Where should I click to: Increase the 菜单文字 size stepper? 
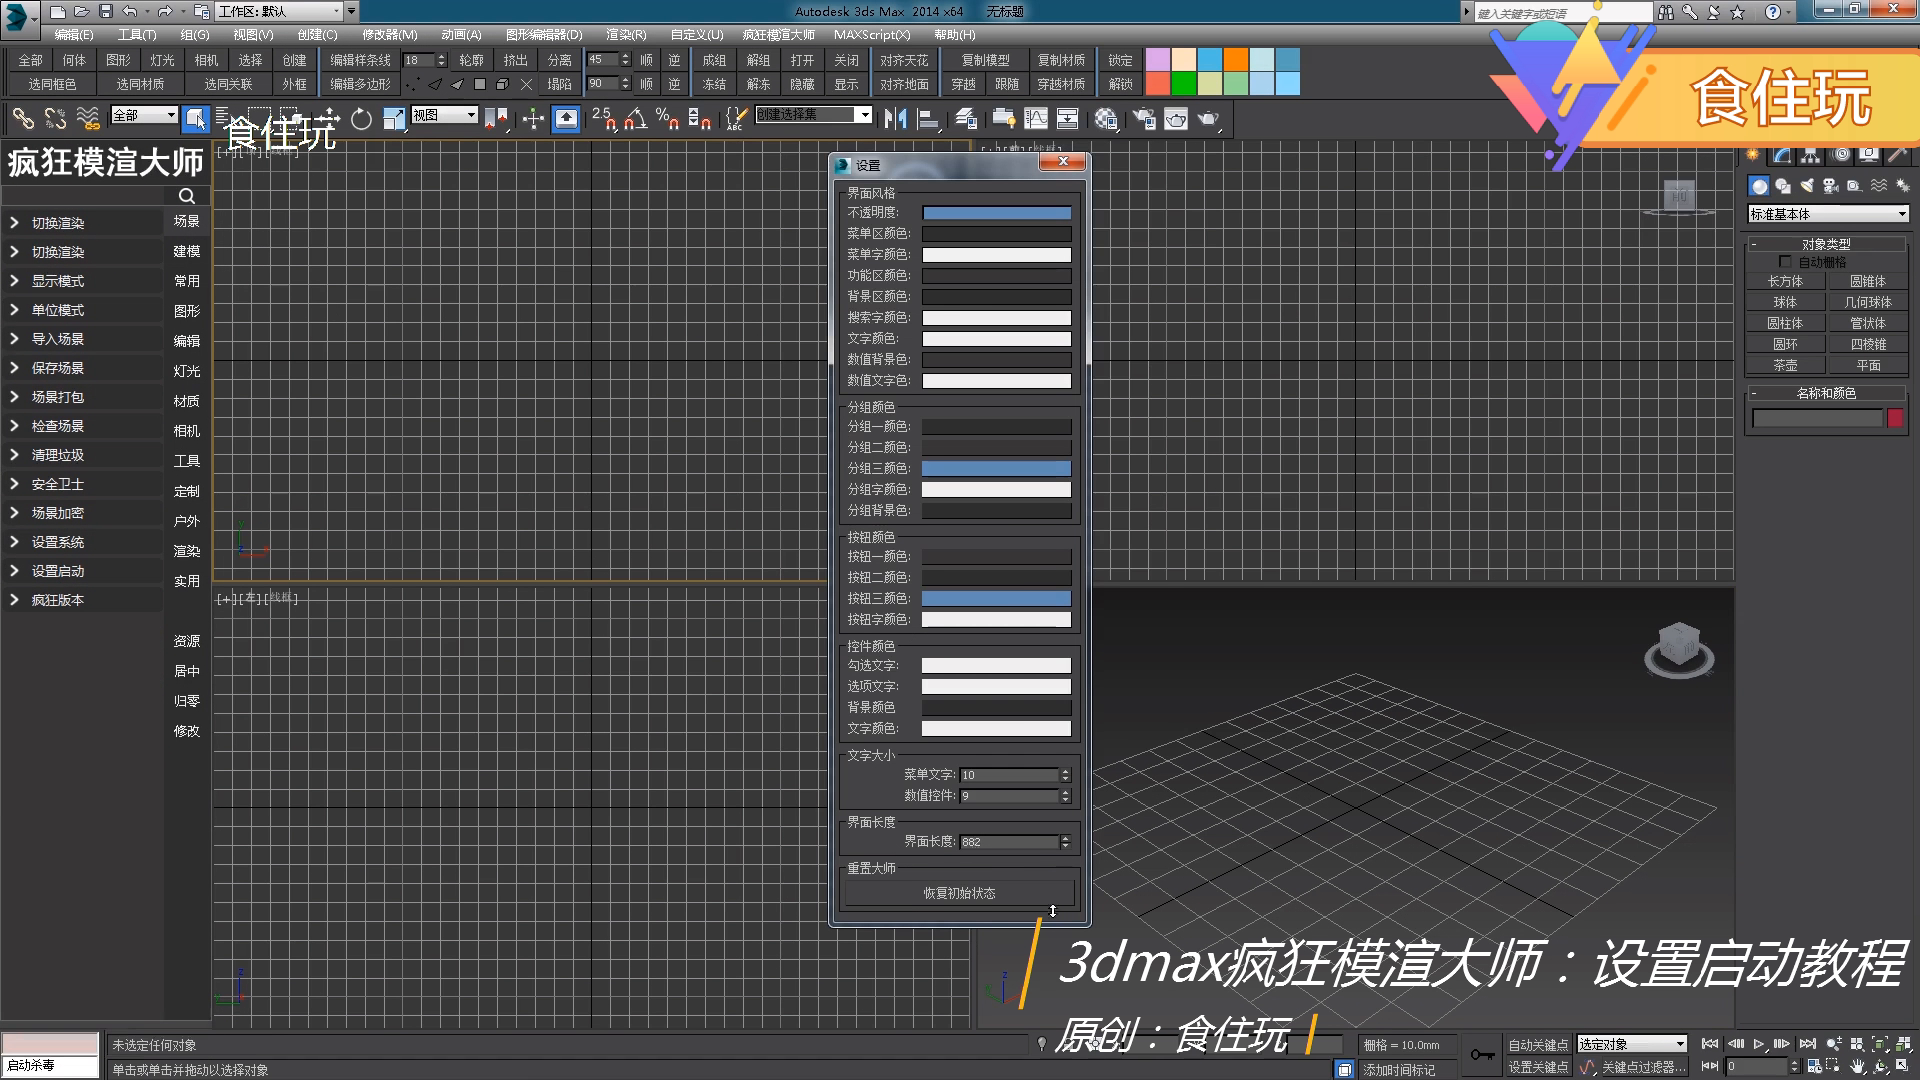[x=1065, y=771]
